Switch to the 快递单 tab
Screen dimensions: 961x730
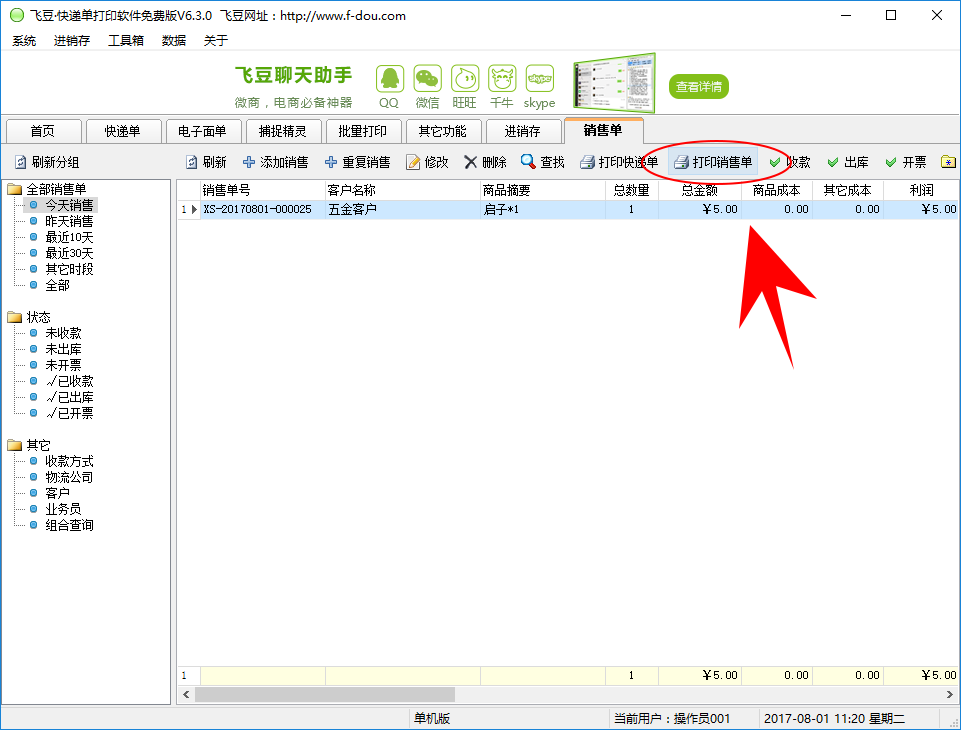coord(123,131)
